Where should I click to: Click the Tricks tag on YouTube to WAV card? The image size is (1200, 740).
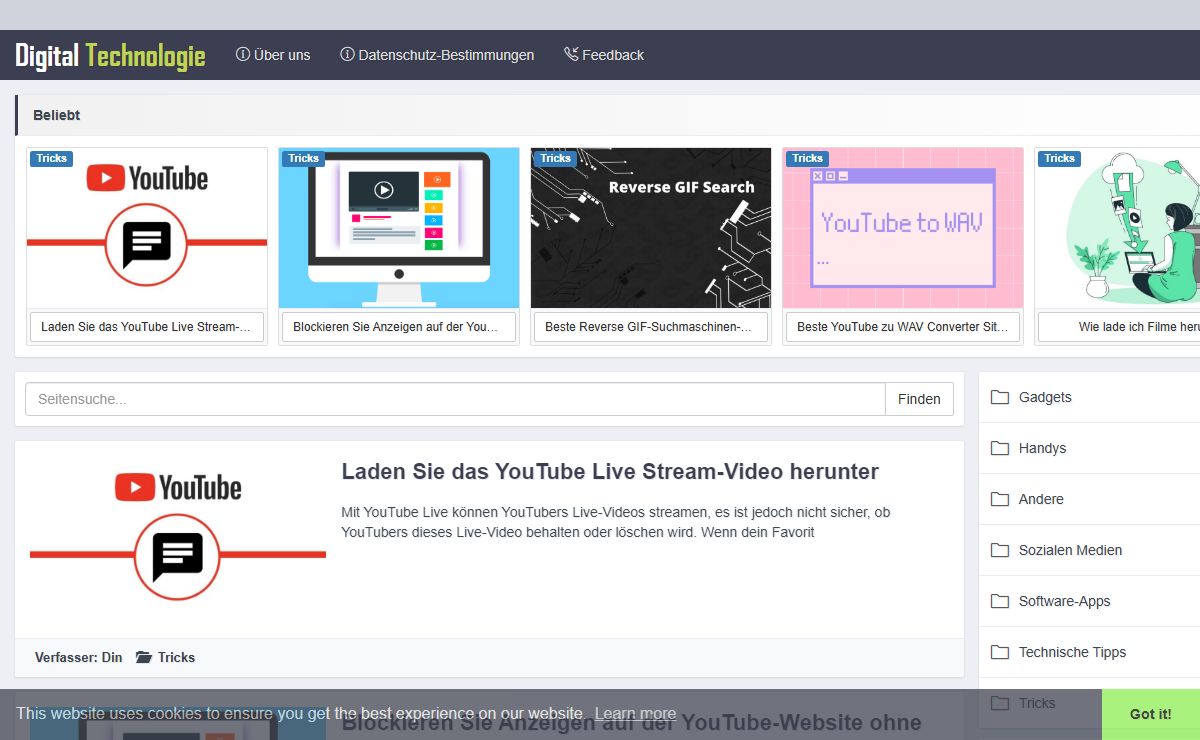click(807, 158)
